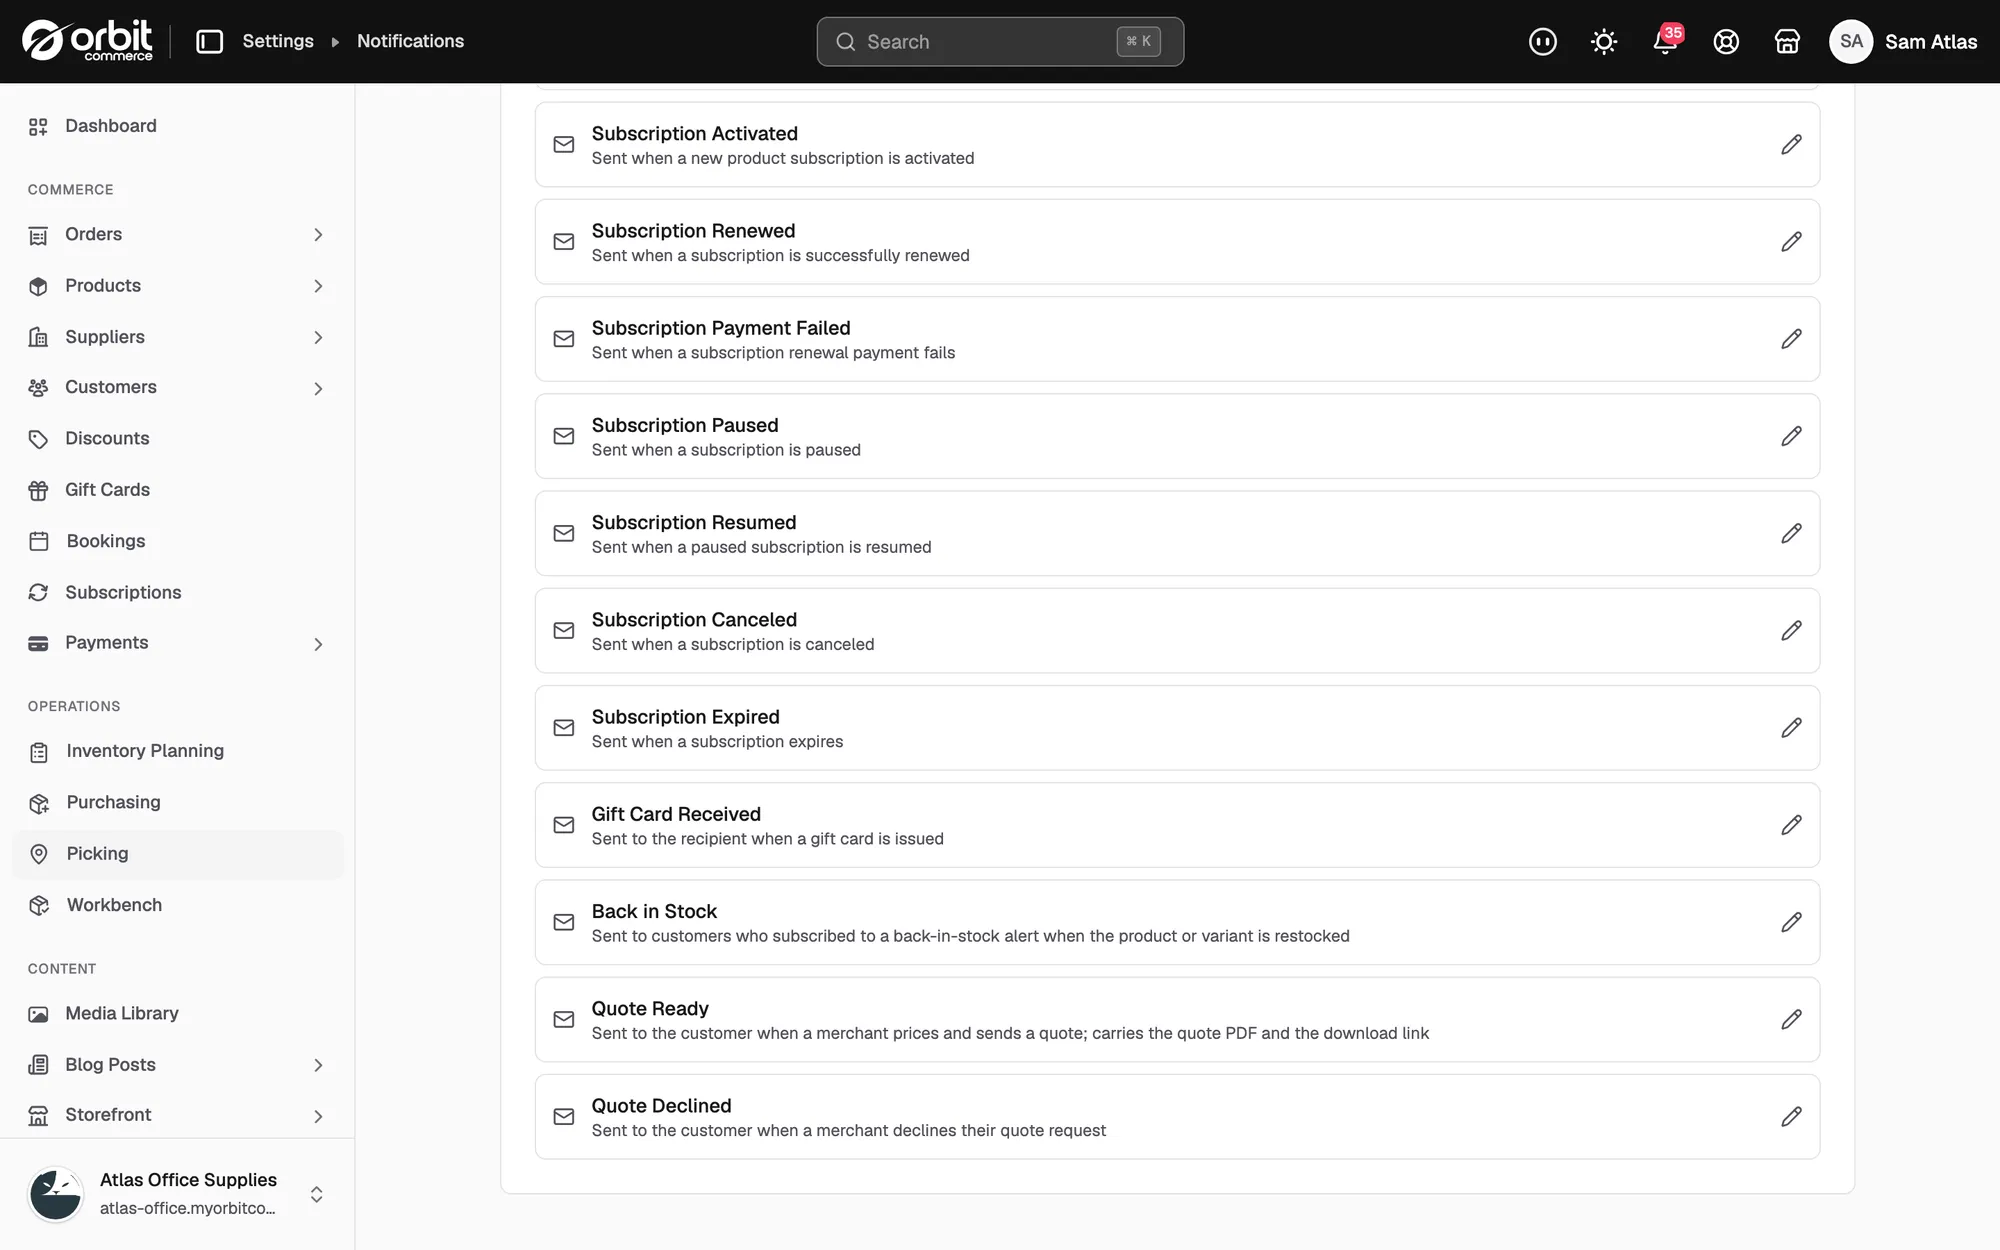
Task: Open Gift Cards section
Action: [x=177, y=490]
